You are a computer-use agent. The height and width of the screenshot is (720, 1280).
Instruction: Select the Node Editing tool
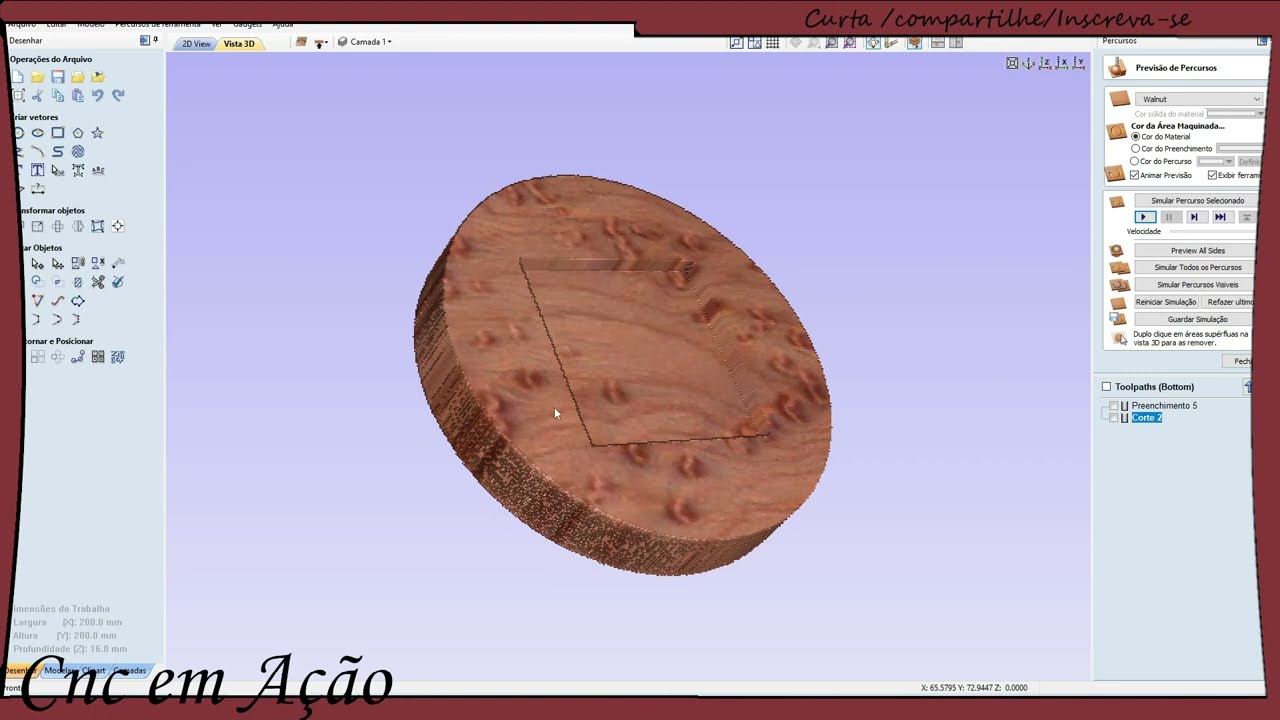[37, 264]
